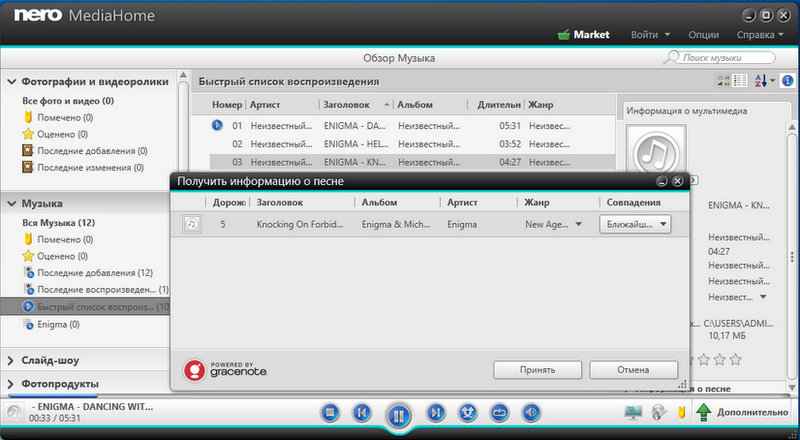Viewport: 800px width, 440px height.
Task: Open the Войти menu
Action: (650, 35)
